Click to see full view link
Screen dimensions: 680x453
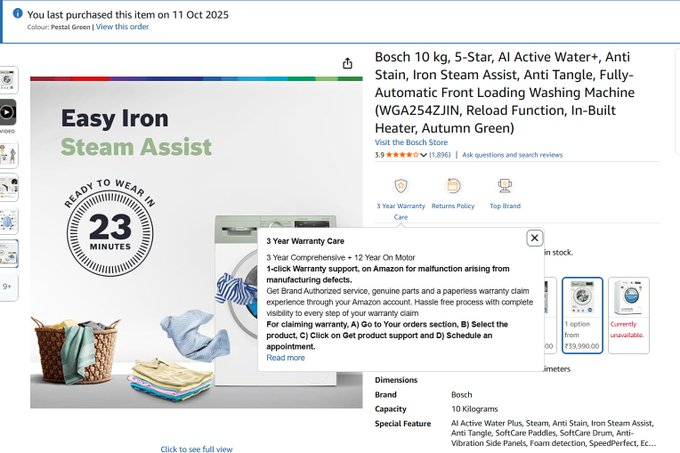(x=196, y=449)
